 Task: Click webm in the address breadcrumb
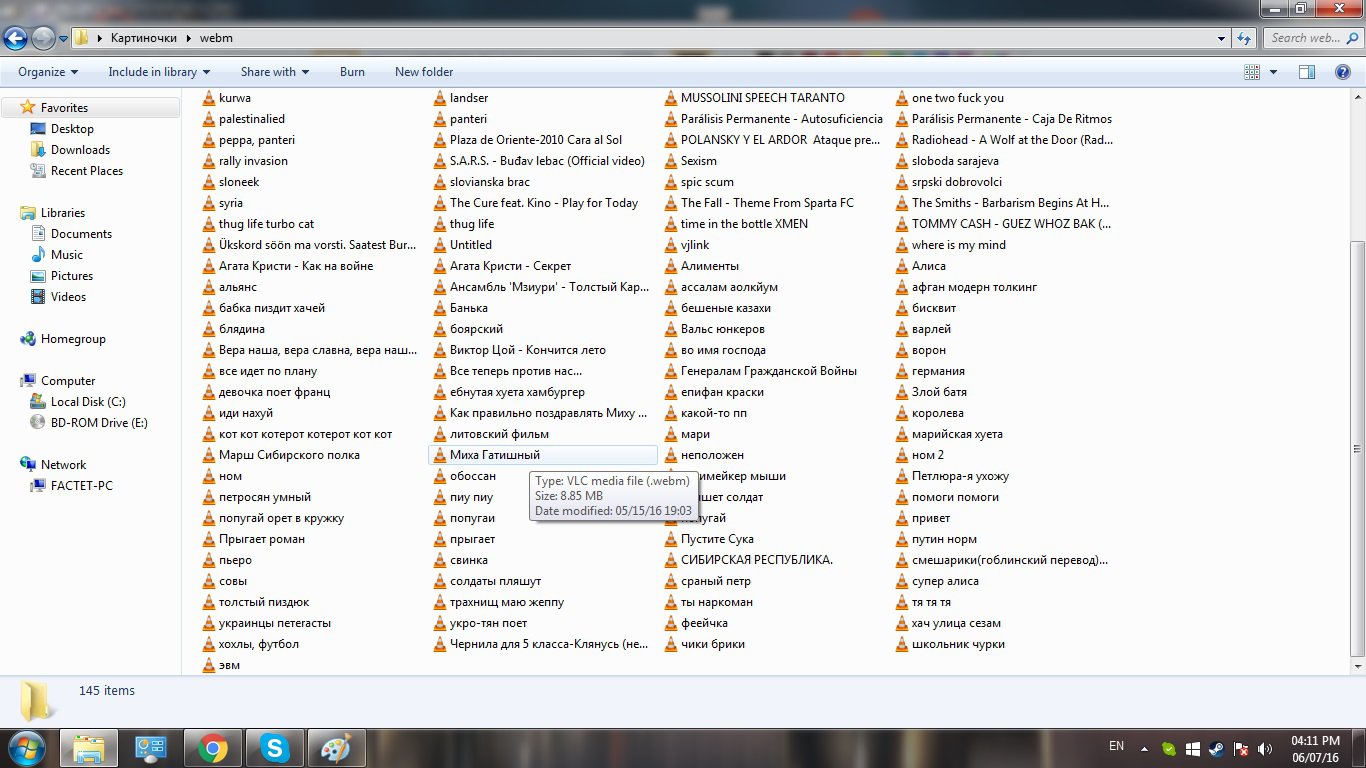click(215, 39)
